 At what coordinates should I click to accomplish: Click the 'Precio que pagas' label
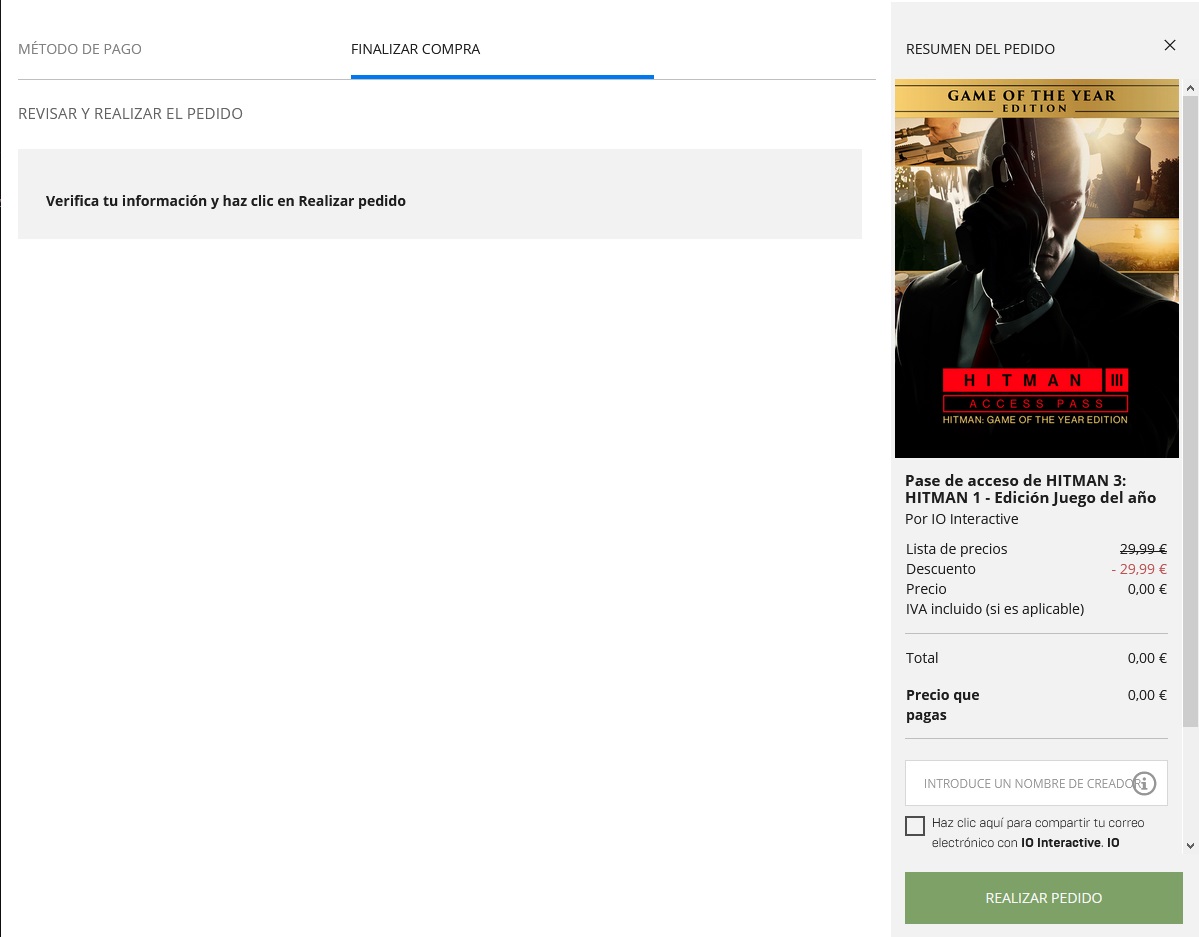(x=942, y=704)
